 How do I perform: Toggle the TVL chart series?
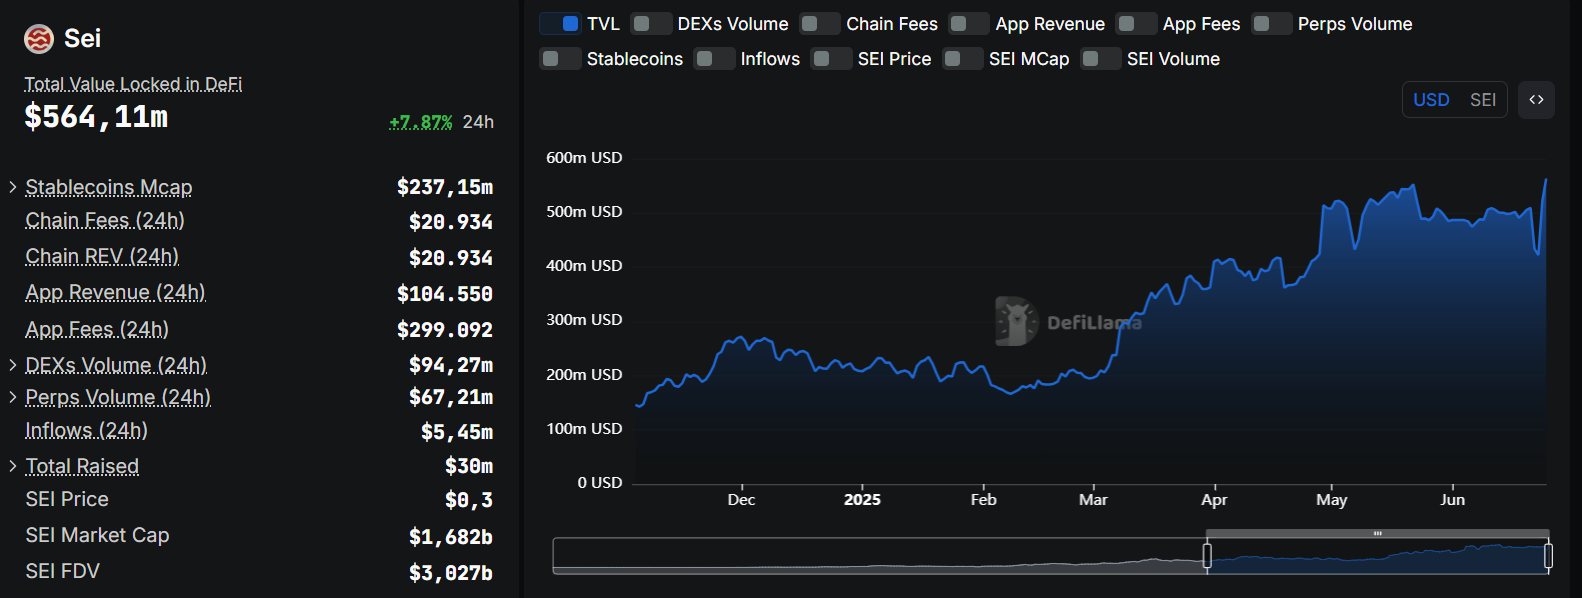pos(560,24)
